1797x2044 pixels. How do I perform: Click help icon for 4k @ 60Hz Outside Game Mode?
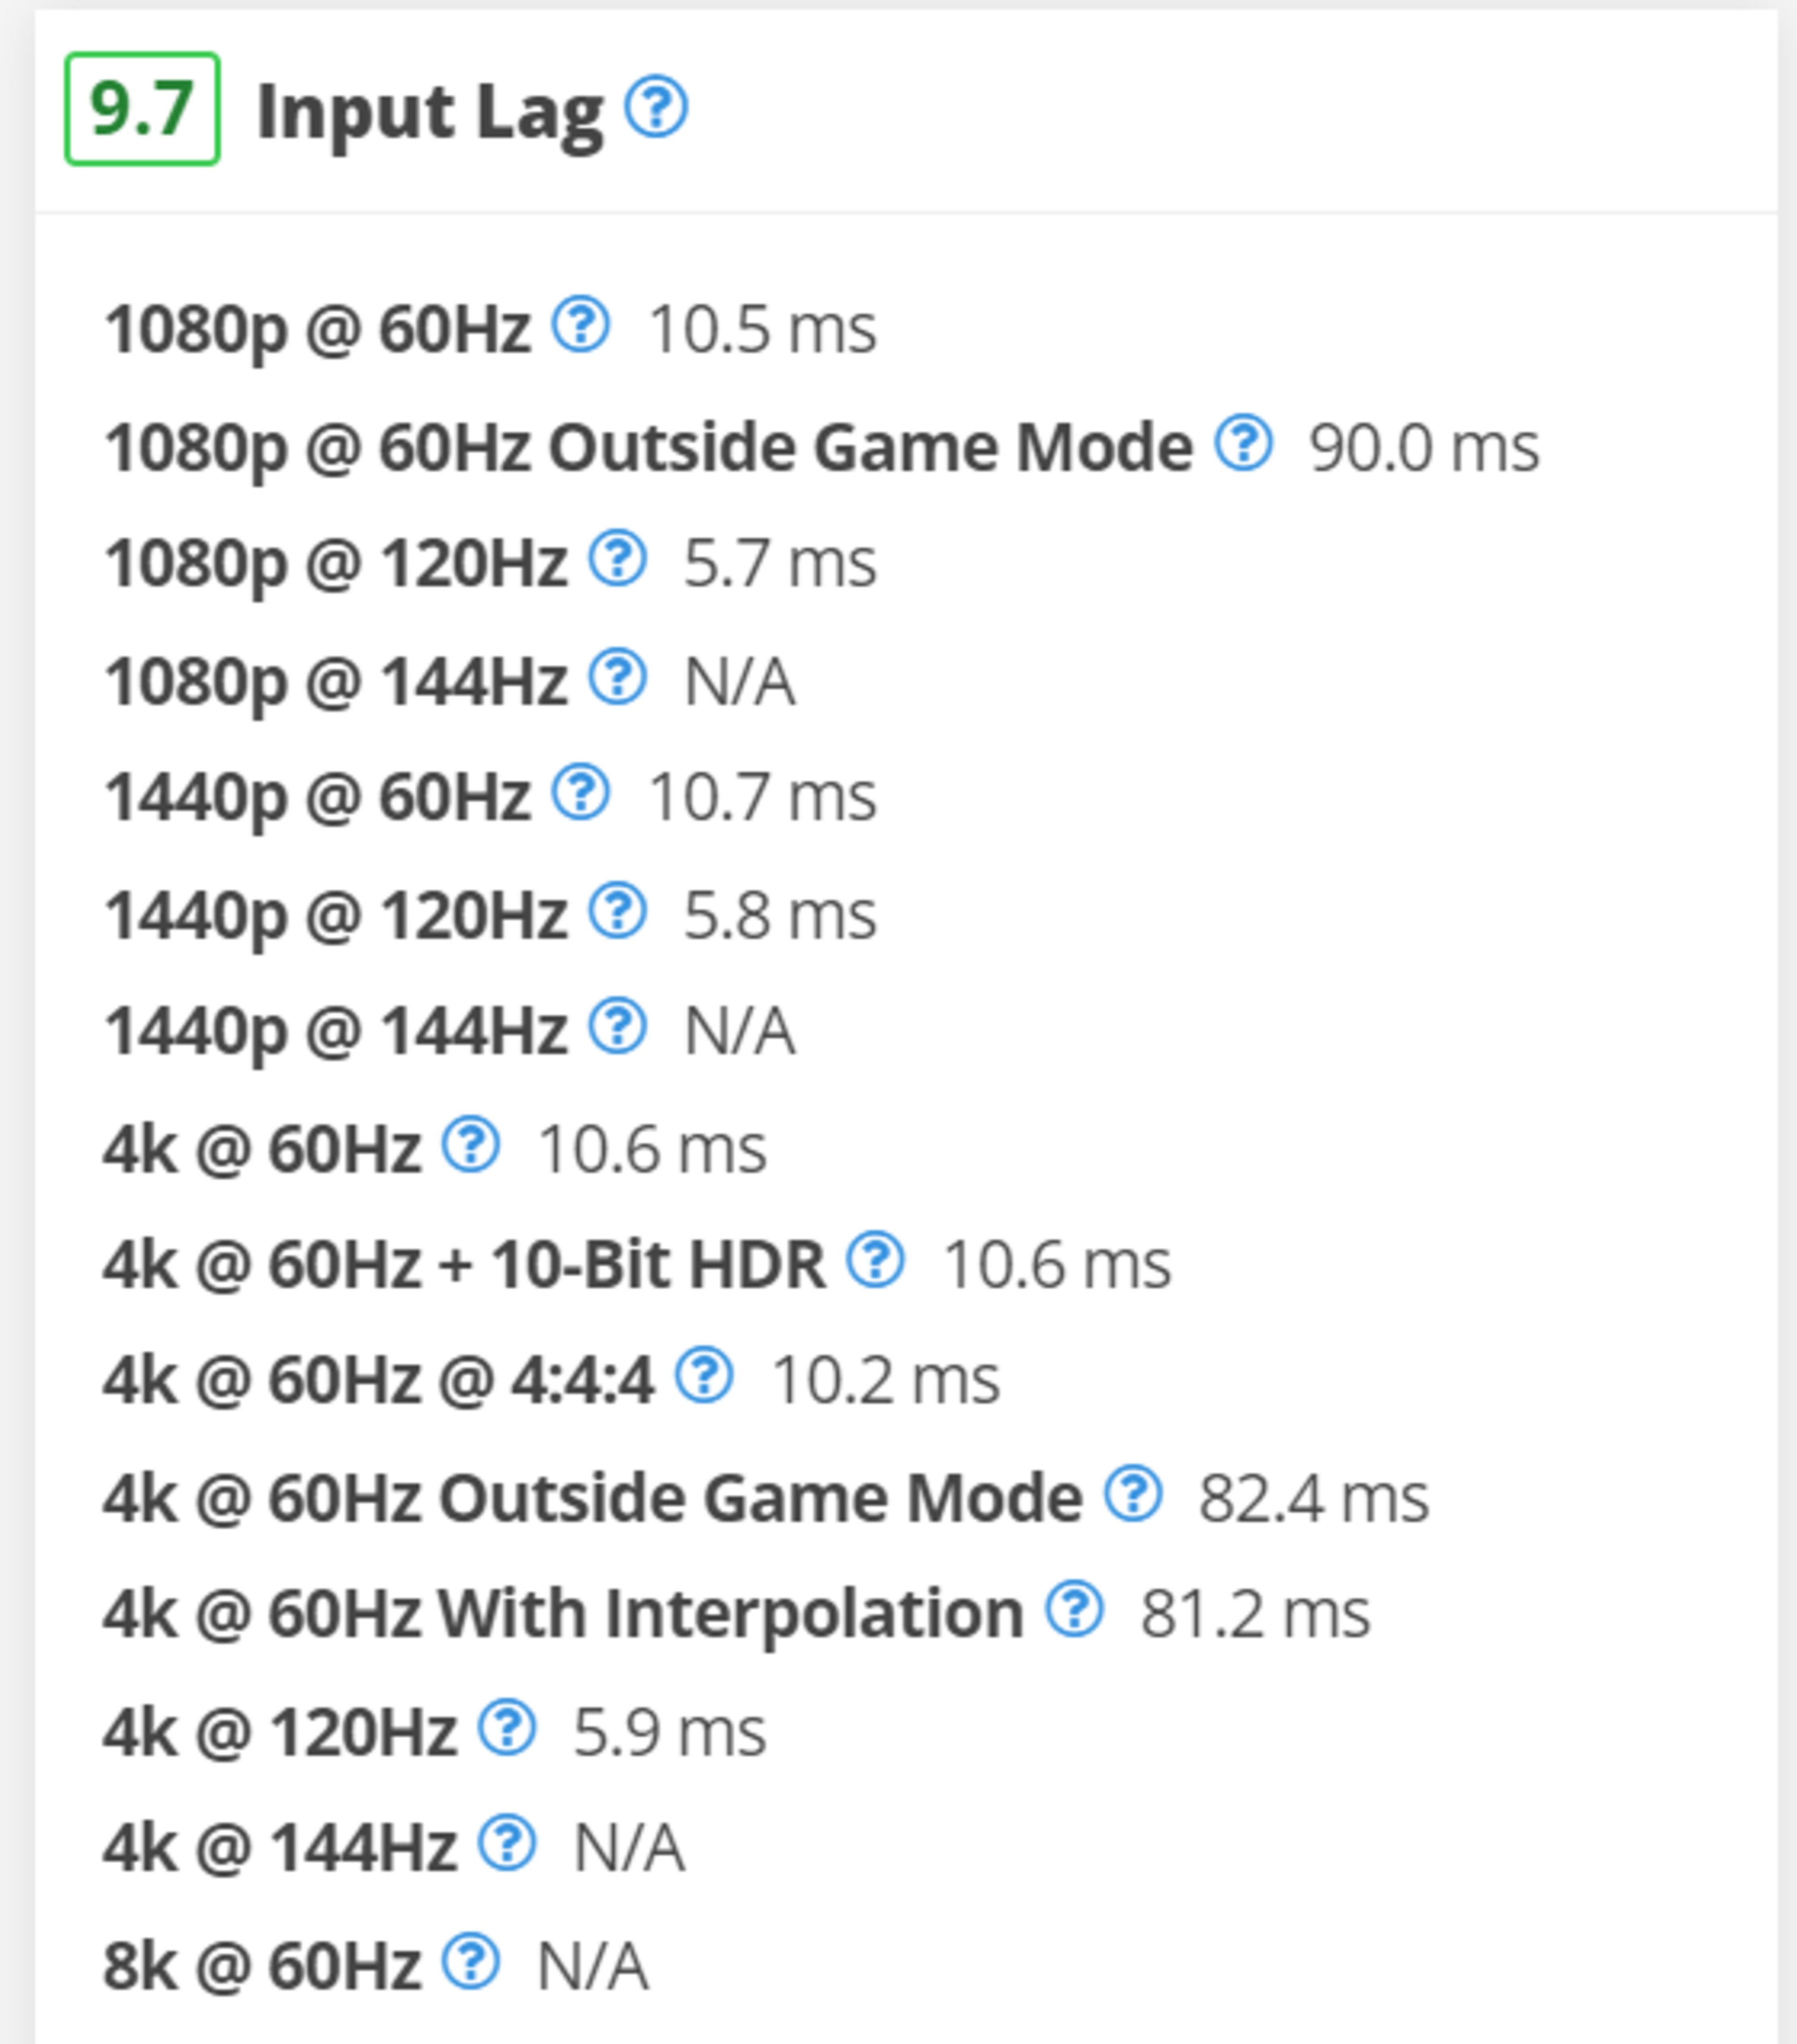[1133, 1494]
